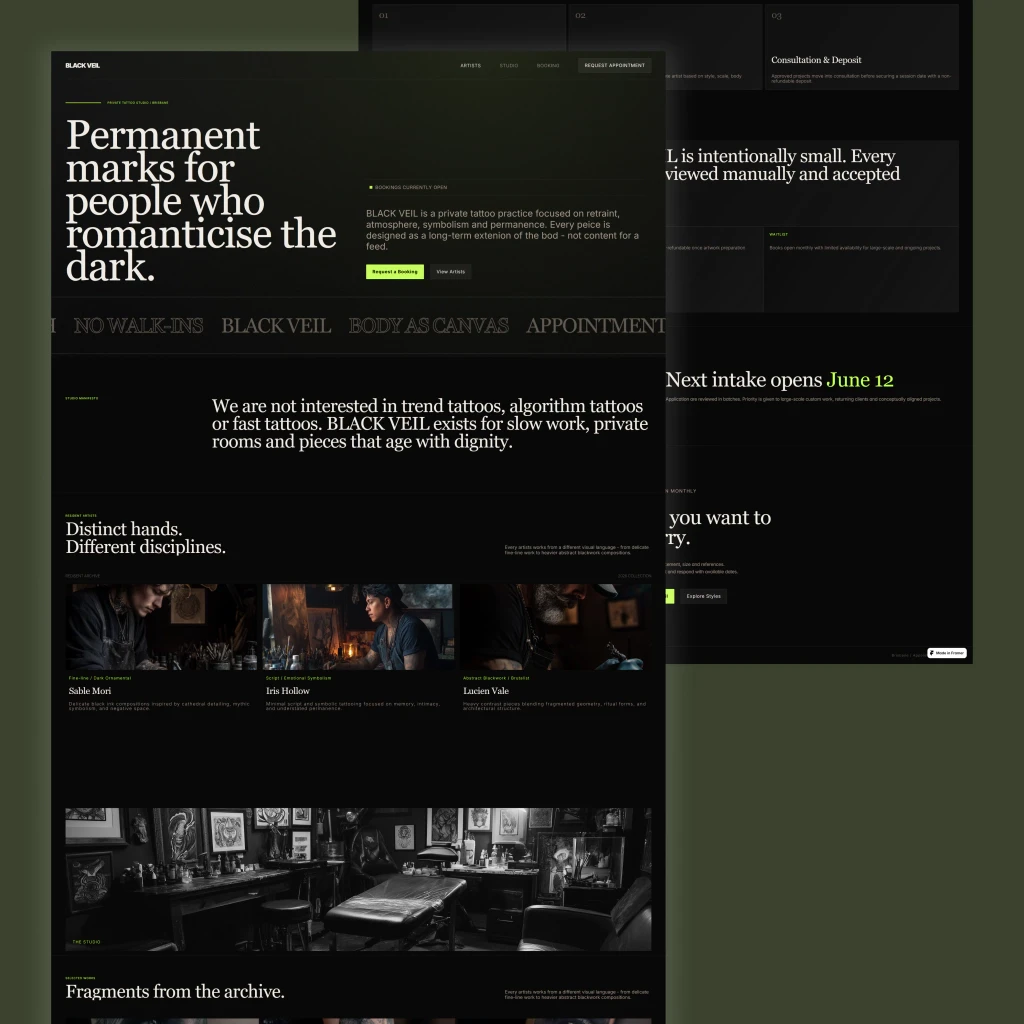
Task: Click the Consultation & Deposit card heading
Action: (x=816, y=60)
